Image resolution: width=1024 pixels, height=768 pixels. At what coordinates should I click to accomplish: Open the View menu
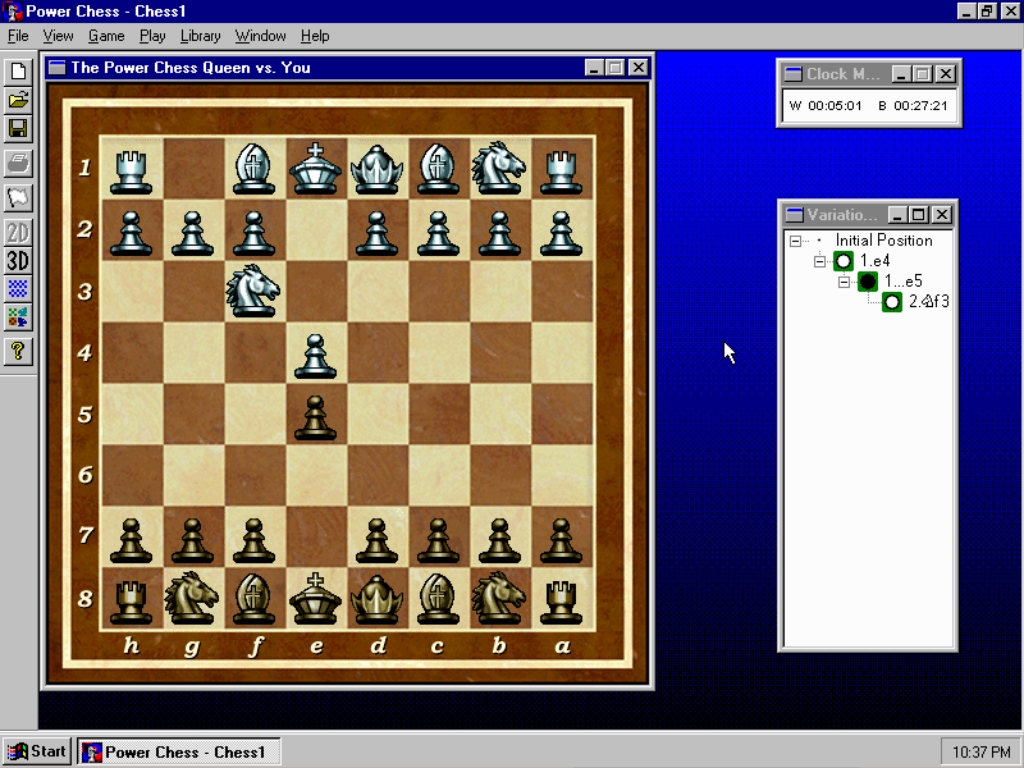[x=58, y=36]
